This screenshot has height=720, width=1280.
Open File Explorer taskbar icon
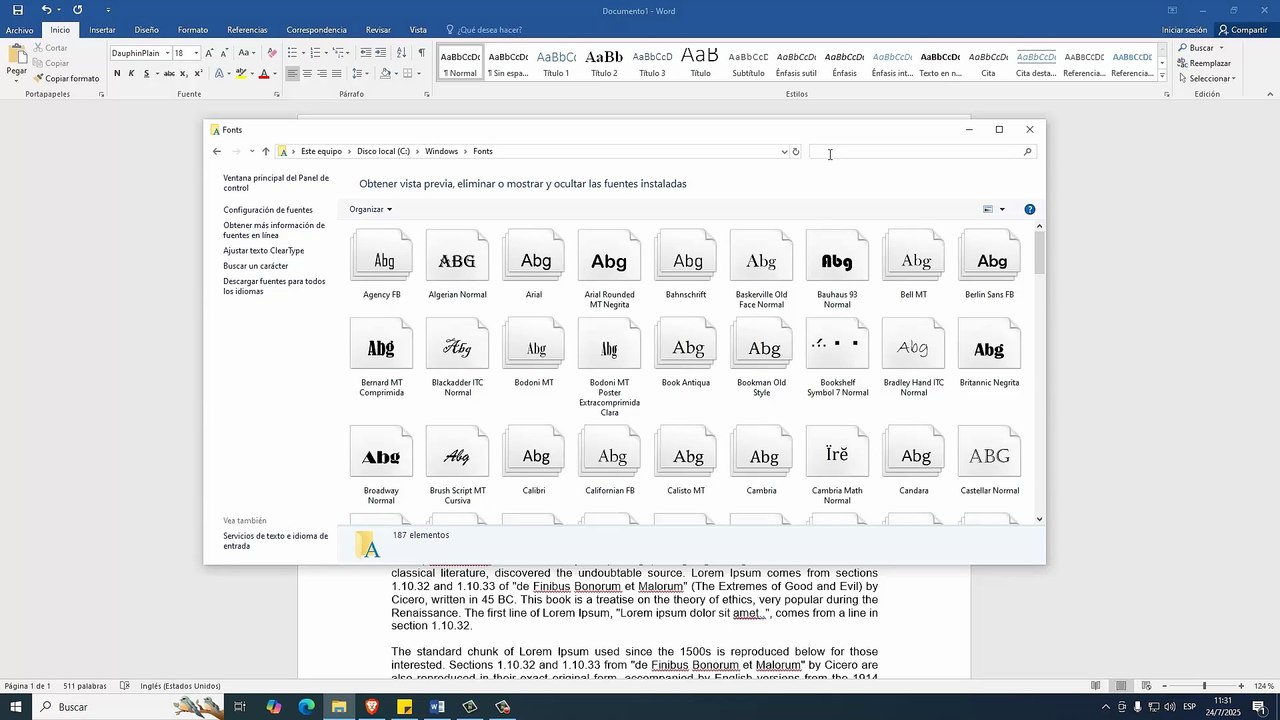[x=339, y=707]
